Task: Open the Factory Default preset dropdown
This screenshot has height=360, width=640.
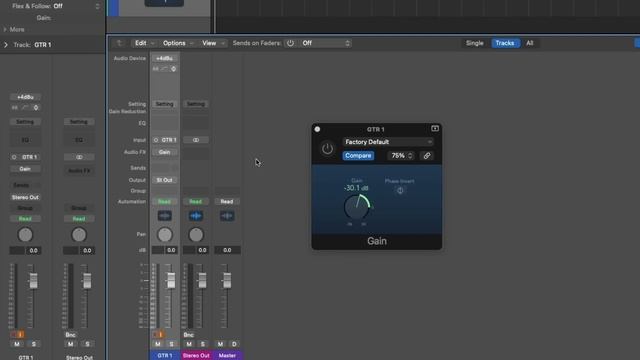Action: pos(388,142)
